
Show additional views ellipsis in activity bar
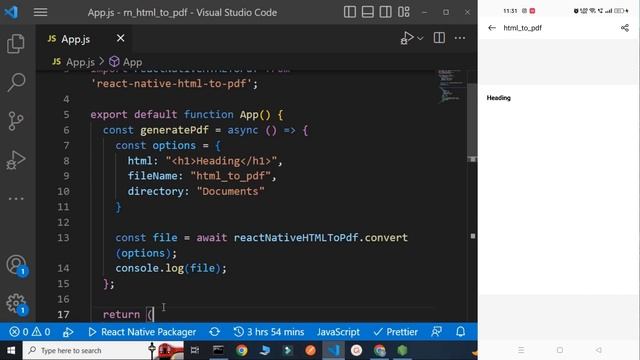(16, 199)
